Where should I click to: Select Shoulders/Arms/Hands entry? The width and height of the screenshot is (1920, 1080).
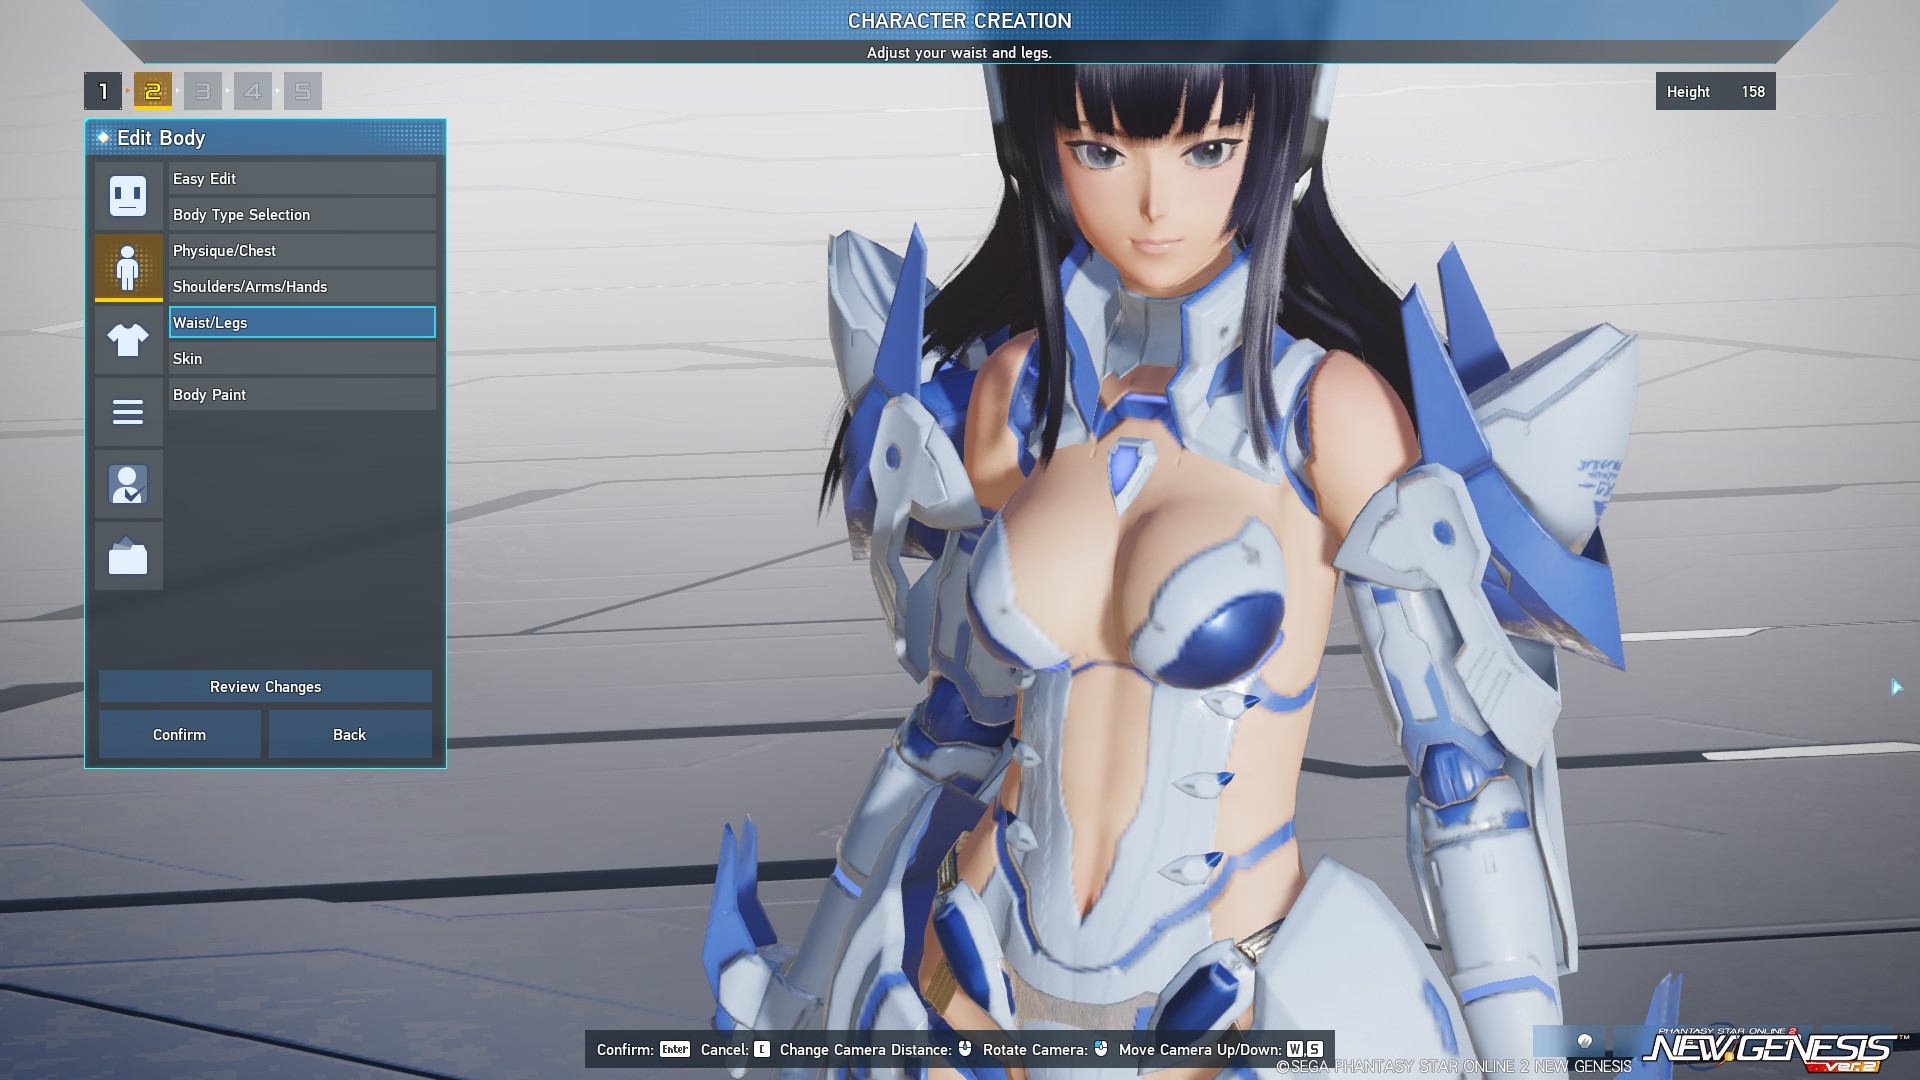(302, 287)
